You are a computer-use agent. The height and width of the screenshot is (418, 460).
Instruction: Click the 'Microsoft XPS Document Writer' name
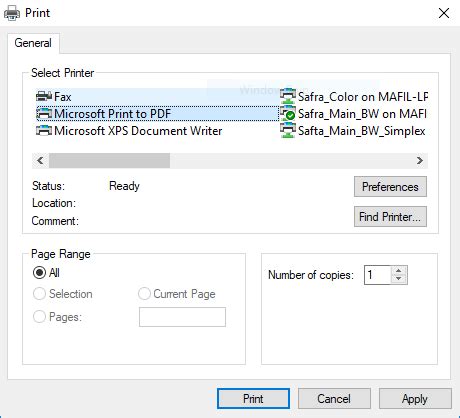[x=138, y=131]
